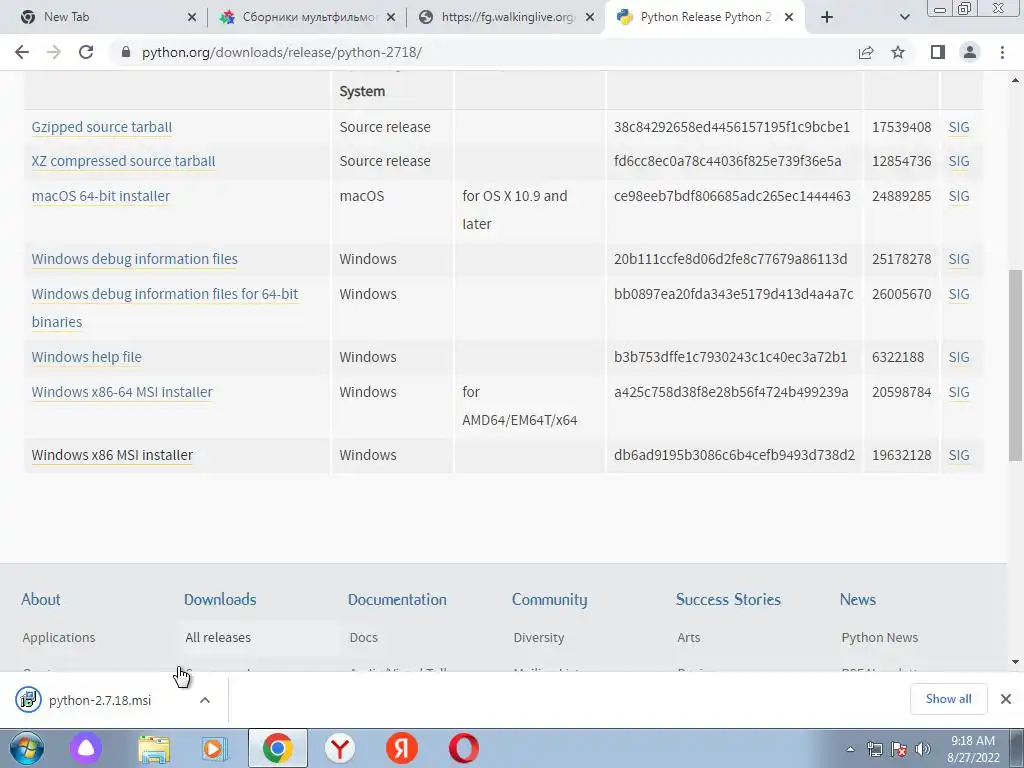The height and width of the screenshot is (768, 1024).
Task: Select MD5 hash db6ad9195b3086c6b4cefb9493d738d2
Action: point(734,455)
